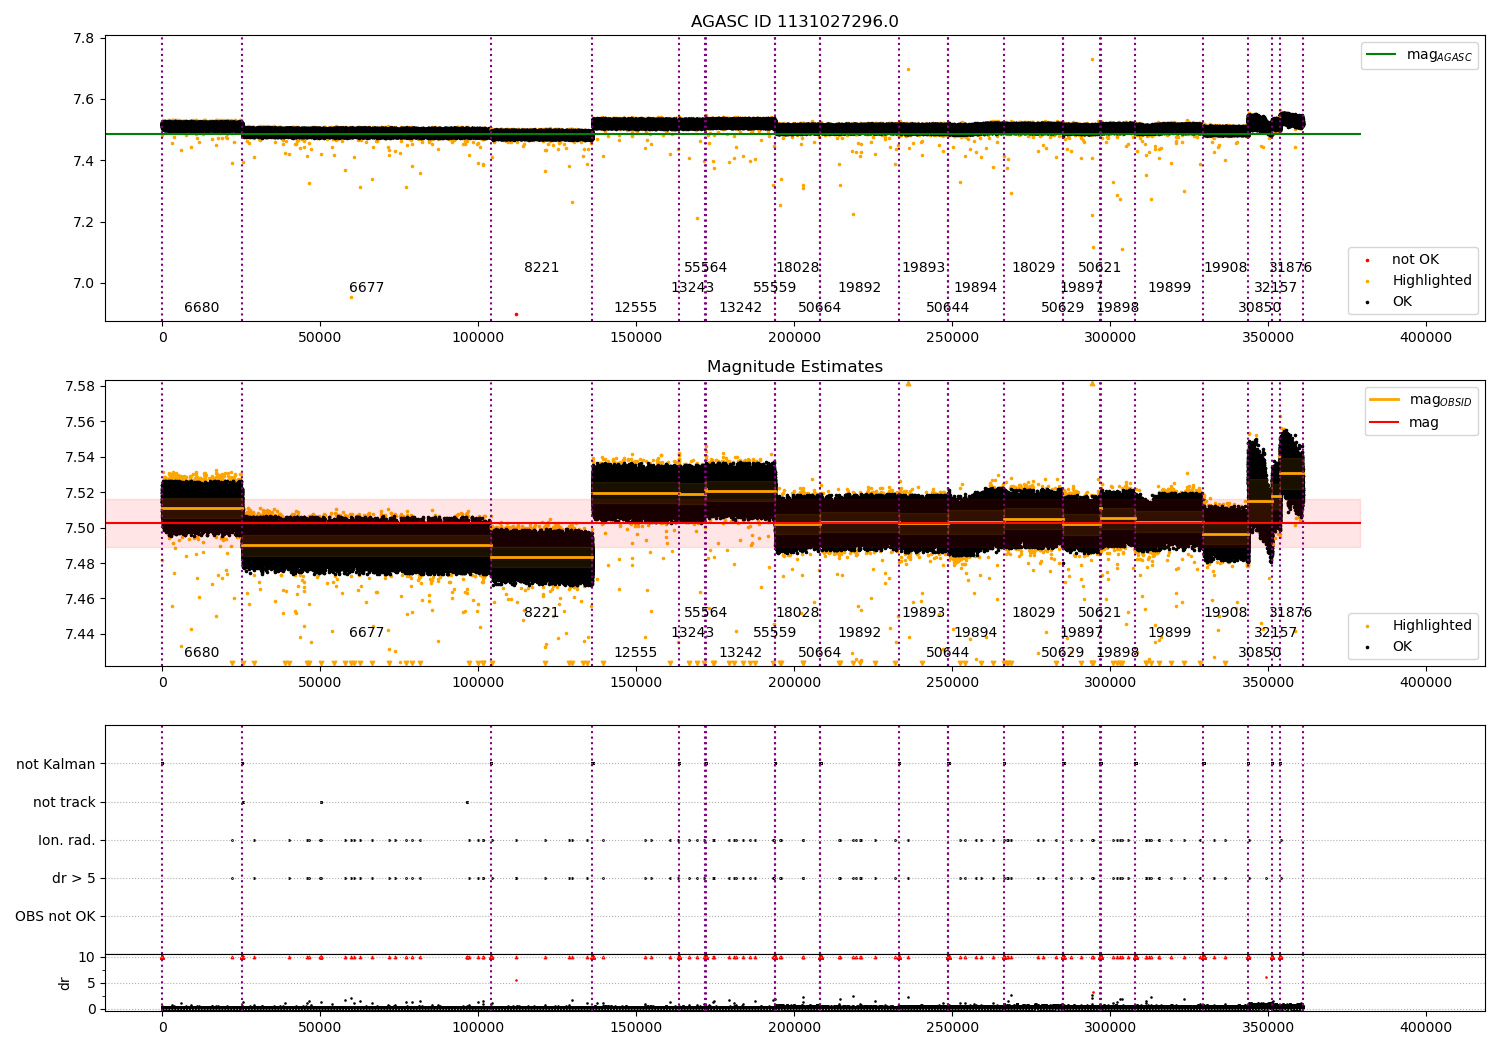Viewport: 1500px width, 1050px height.
Task: Click the rotated "dr" axis label
Action: (x=65, y=983)
